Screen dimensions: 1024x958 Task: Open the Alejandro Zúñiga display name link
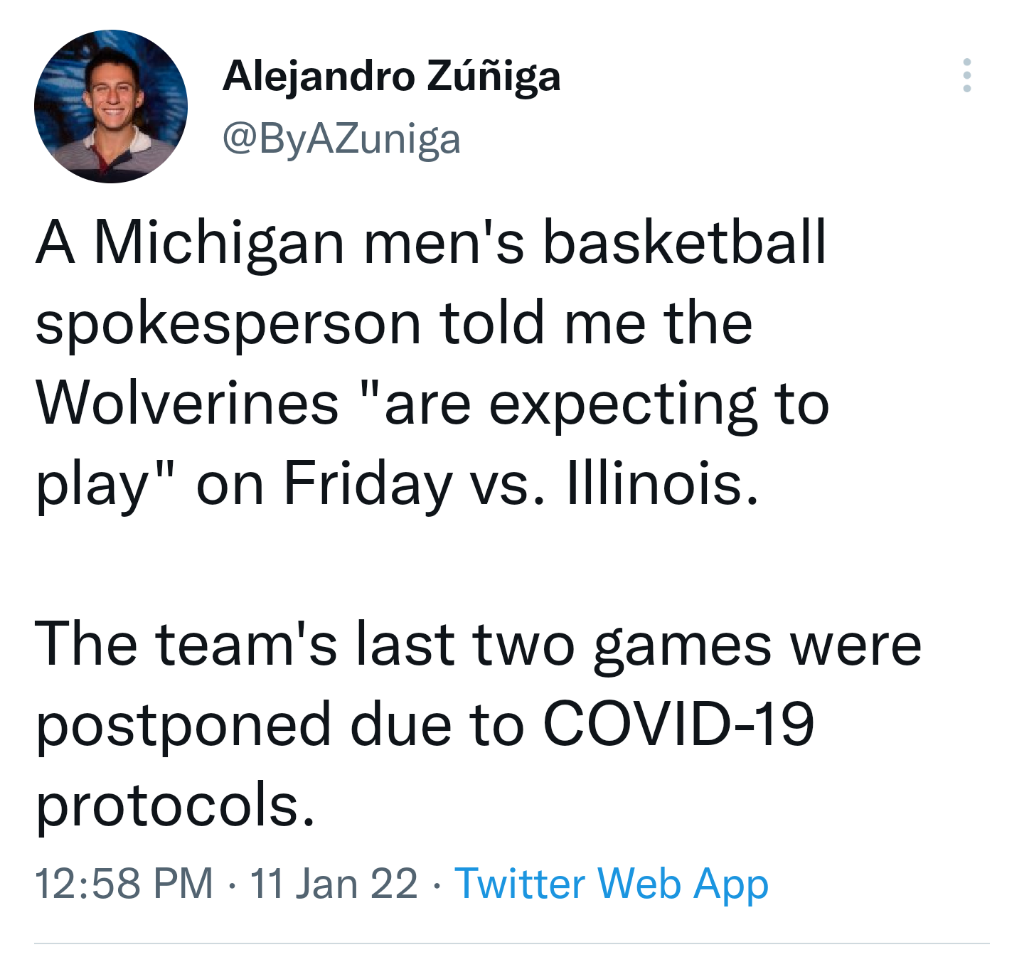coord(391,76)
